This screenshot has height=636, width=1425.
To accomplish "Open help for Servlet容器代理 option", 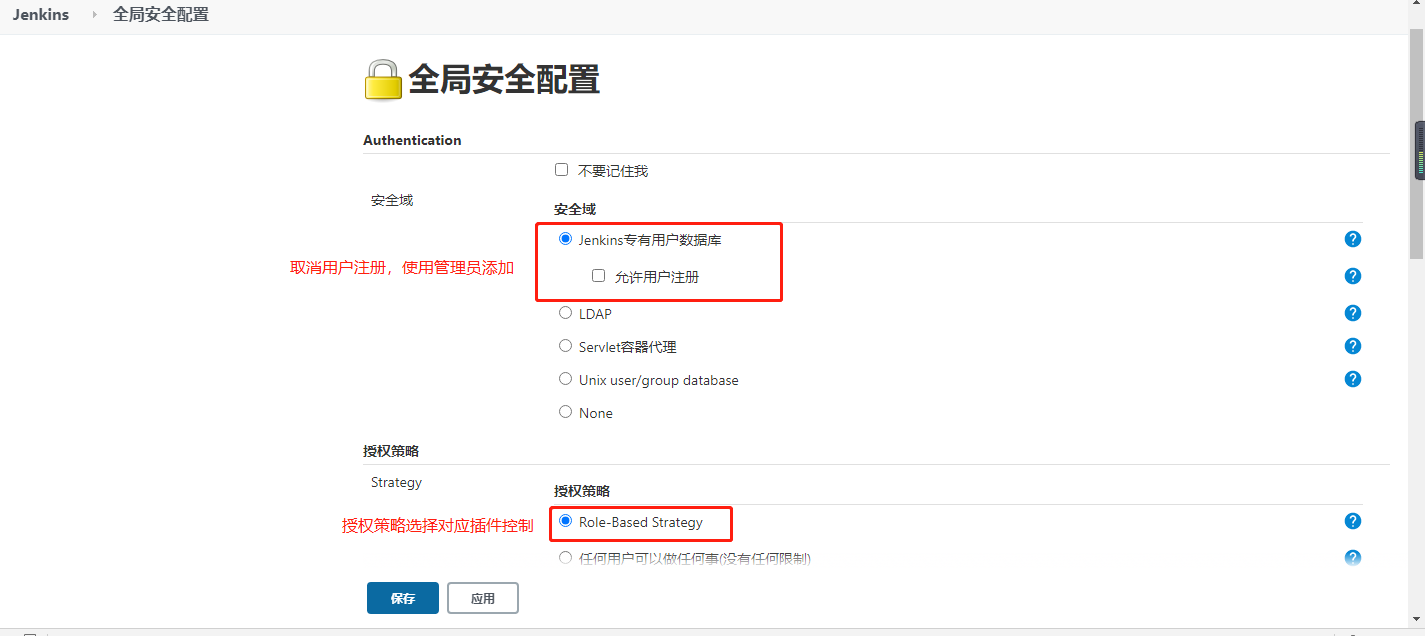I will click(1352, 346).
